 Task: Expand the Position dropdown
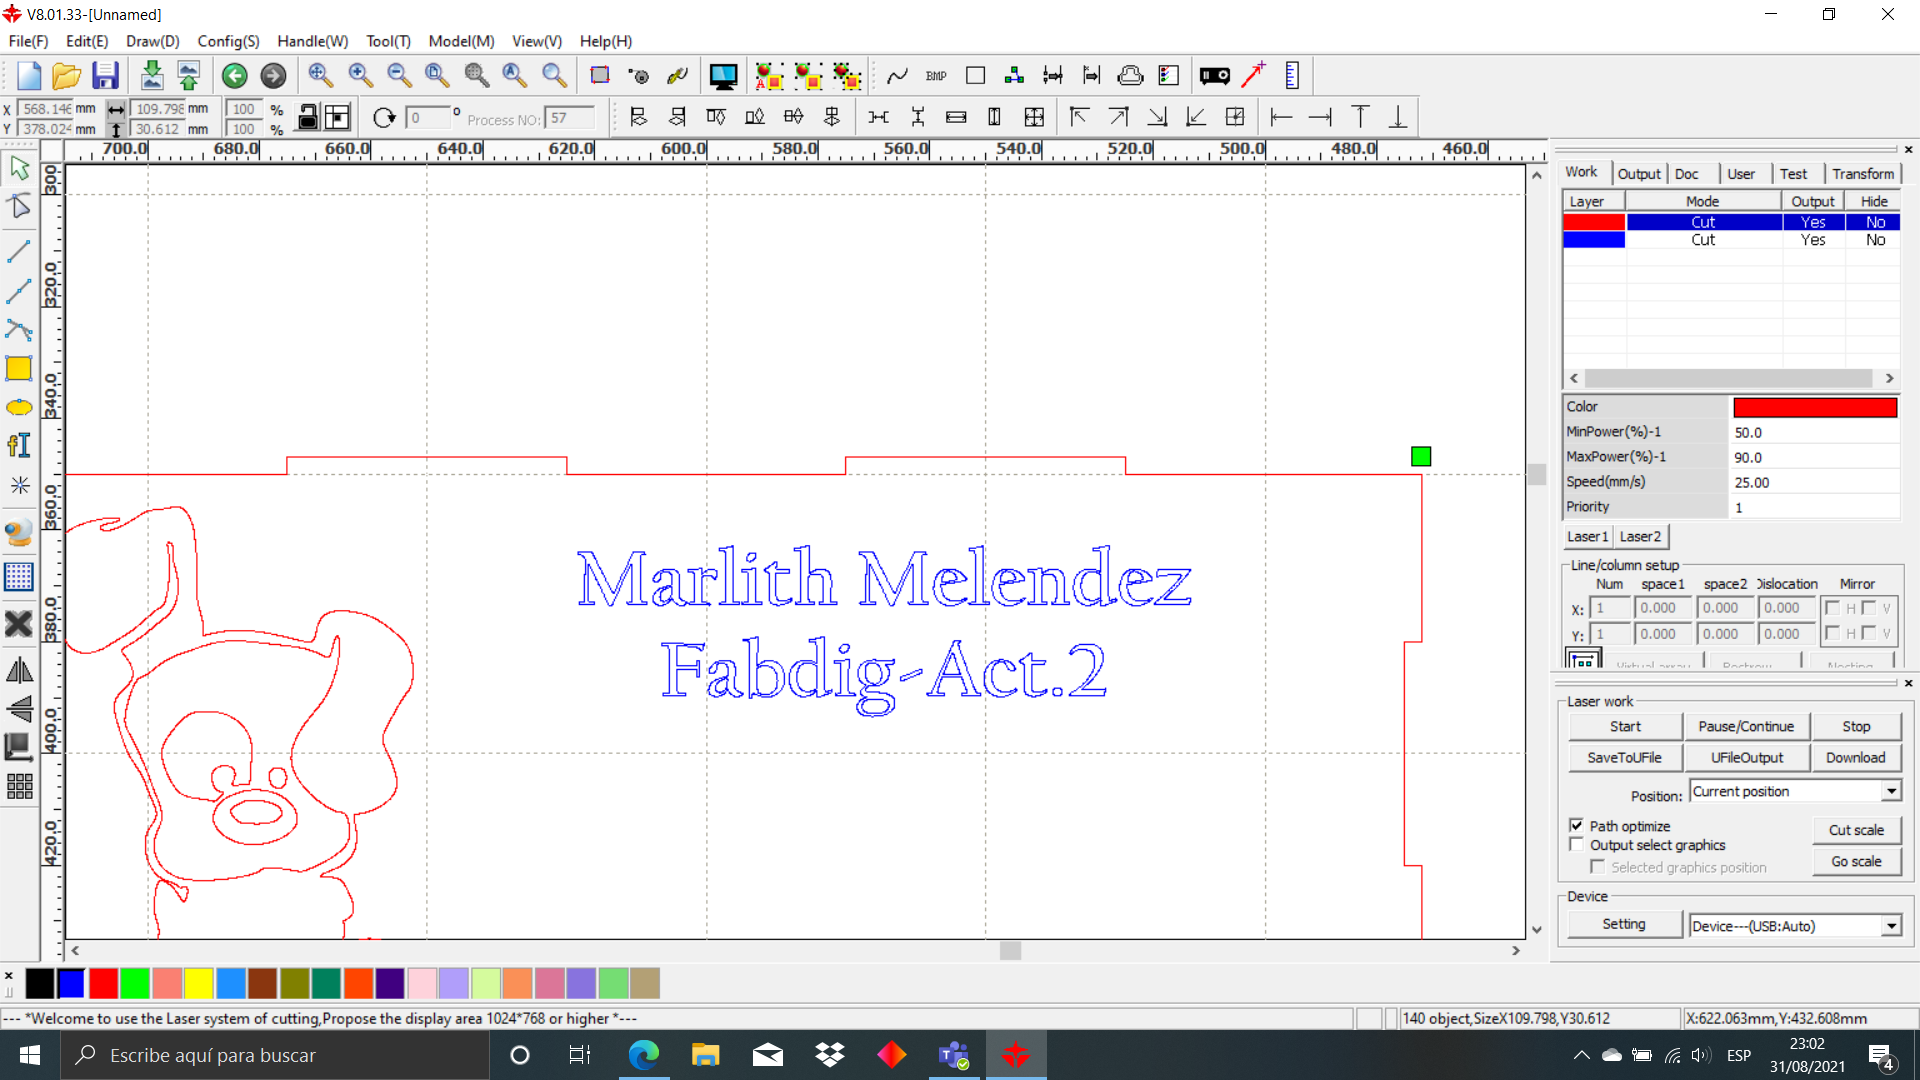tap(1891, 791)
